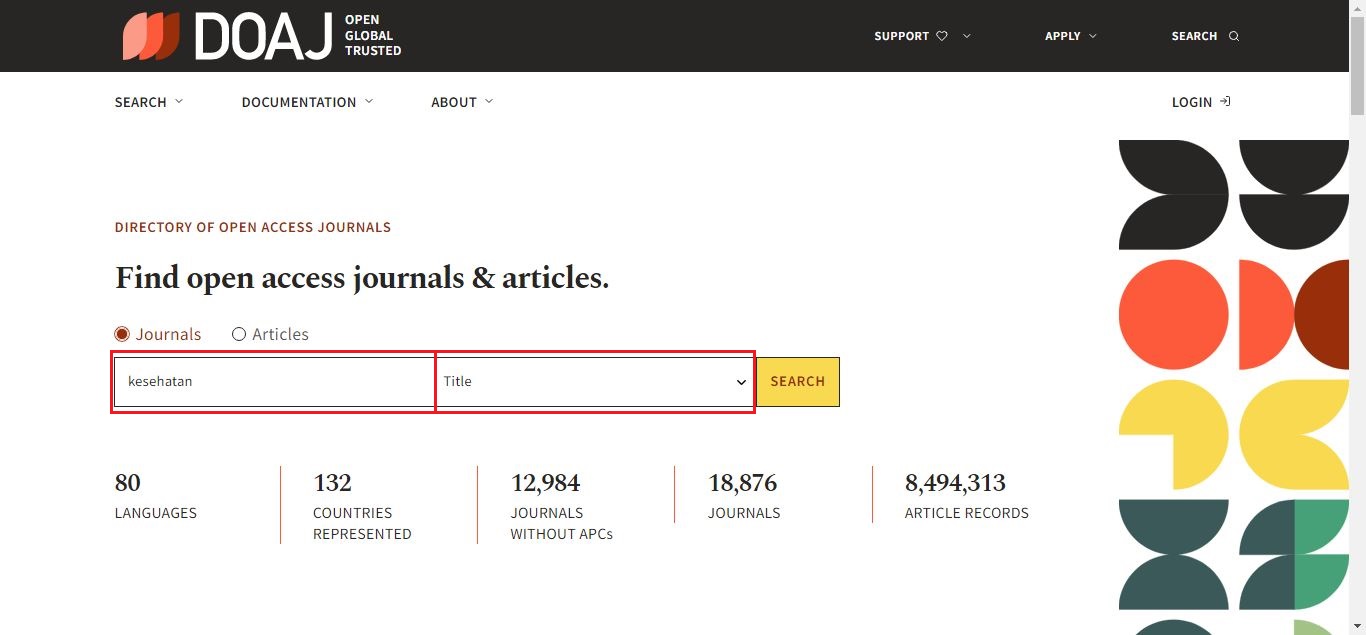Expand the chevron next to SUPPORT
This screenshot has height=635, width=1366.
click(x=967, y=36)
